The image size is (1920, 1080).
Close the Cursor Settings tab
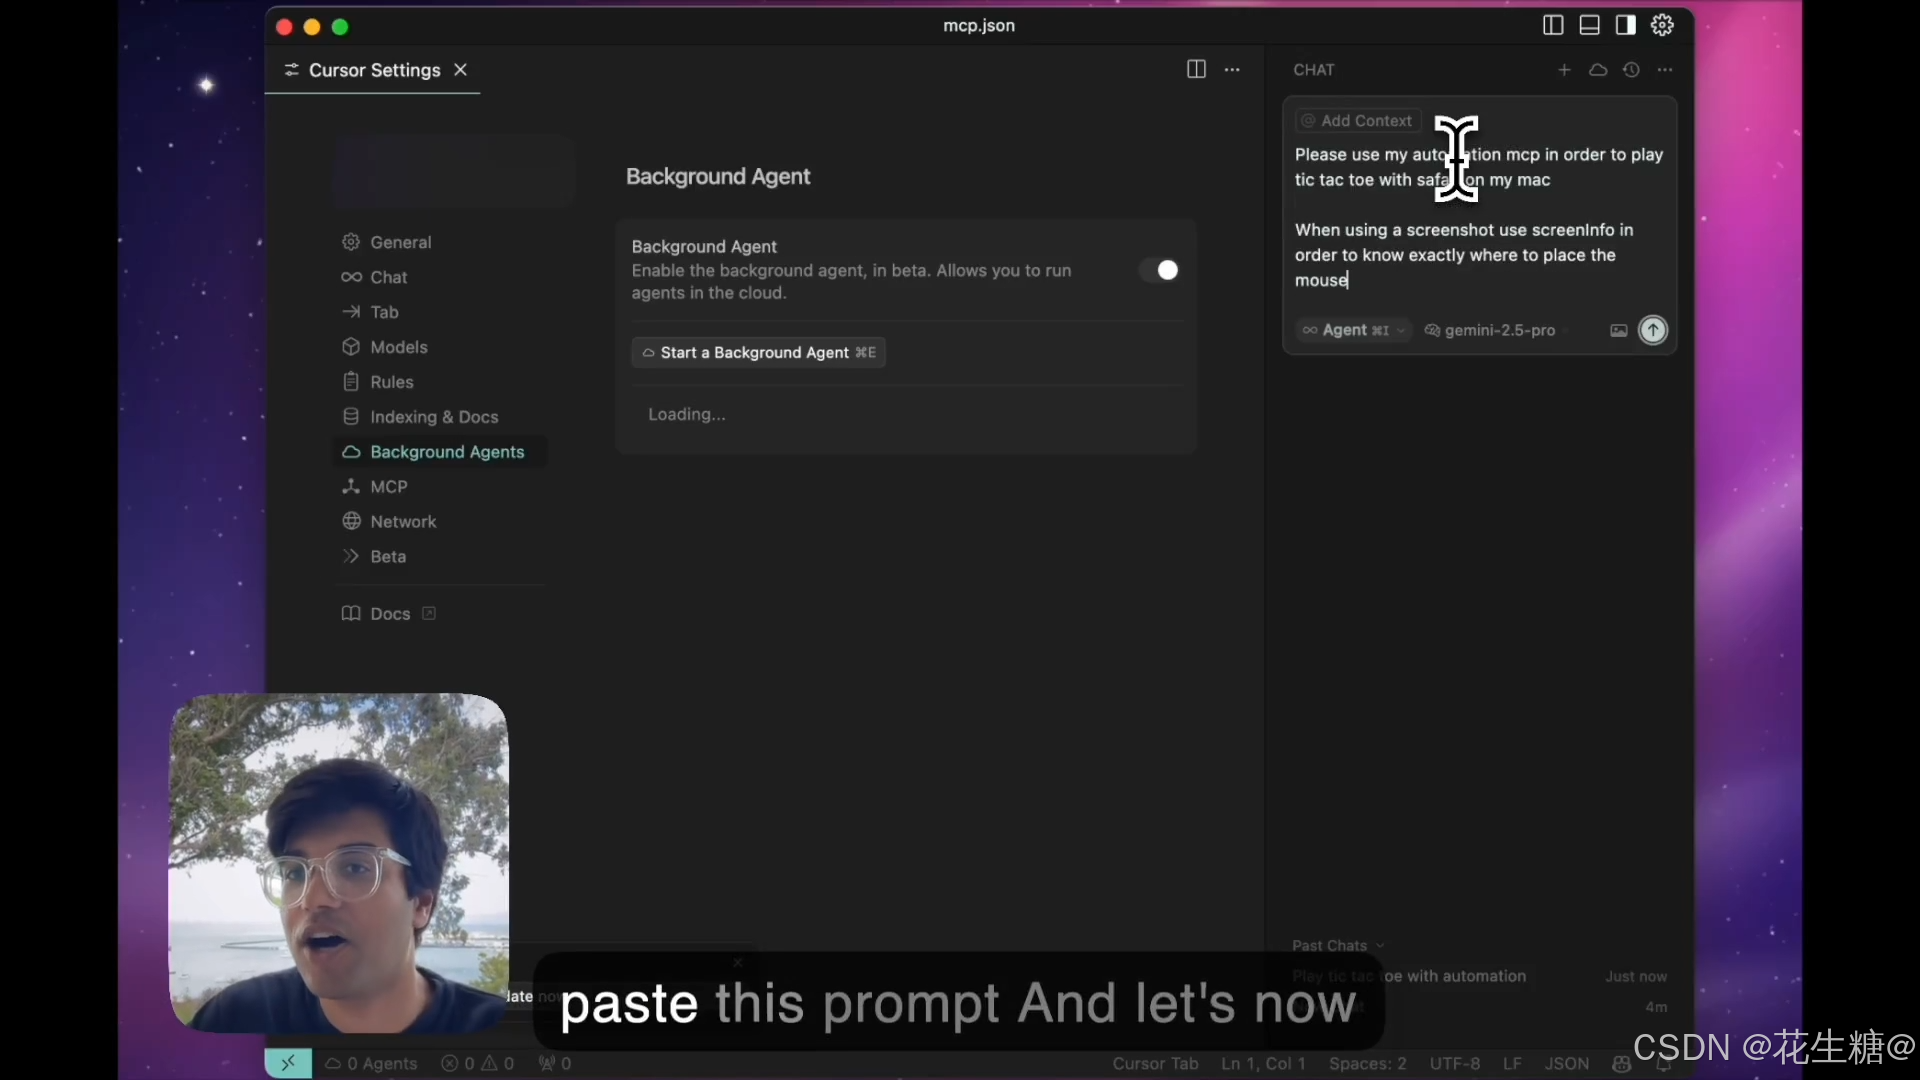click(x=460, y=70)
